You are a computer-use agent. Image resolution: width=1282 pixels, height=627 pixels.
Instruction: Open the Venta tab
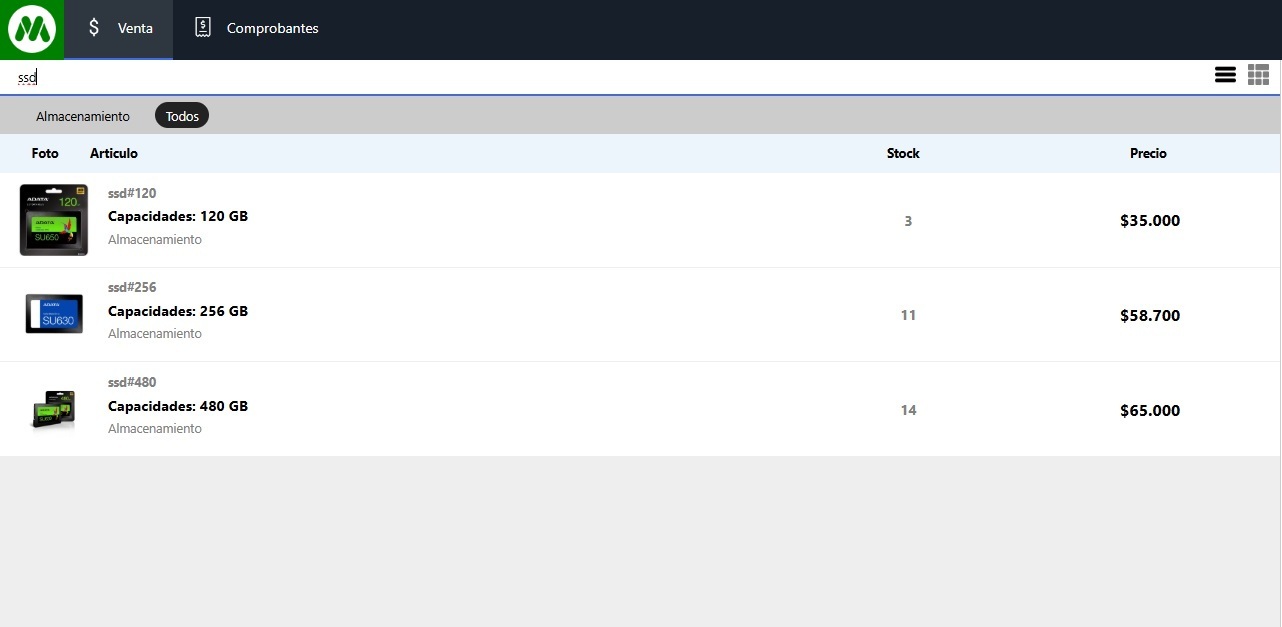click(x=135, y=28)
